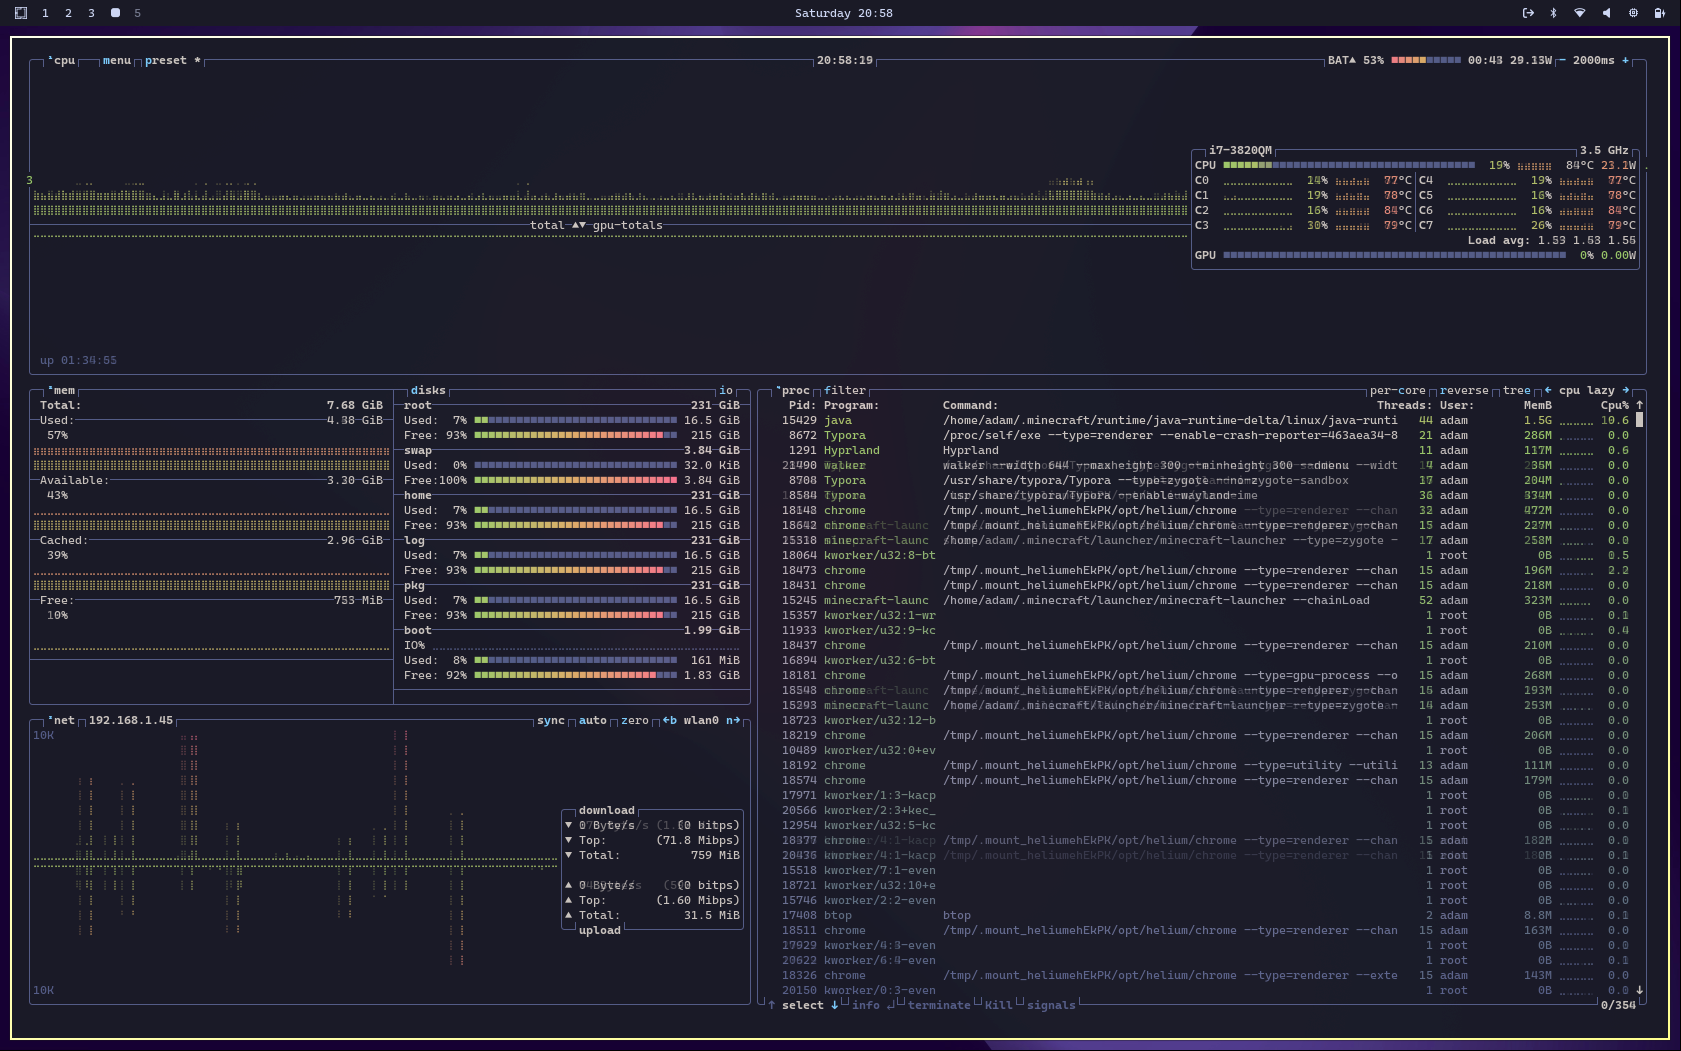Open the filter field in the proc panel
Image resolution: width=1681 pixels, height=1051 pixels.
(845, 390)
